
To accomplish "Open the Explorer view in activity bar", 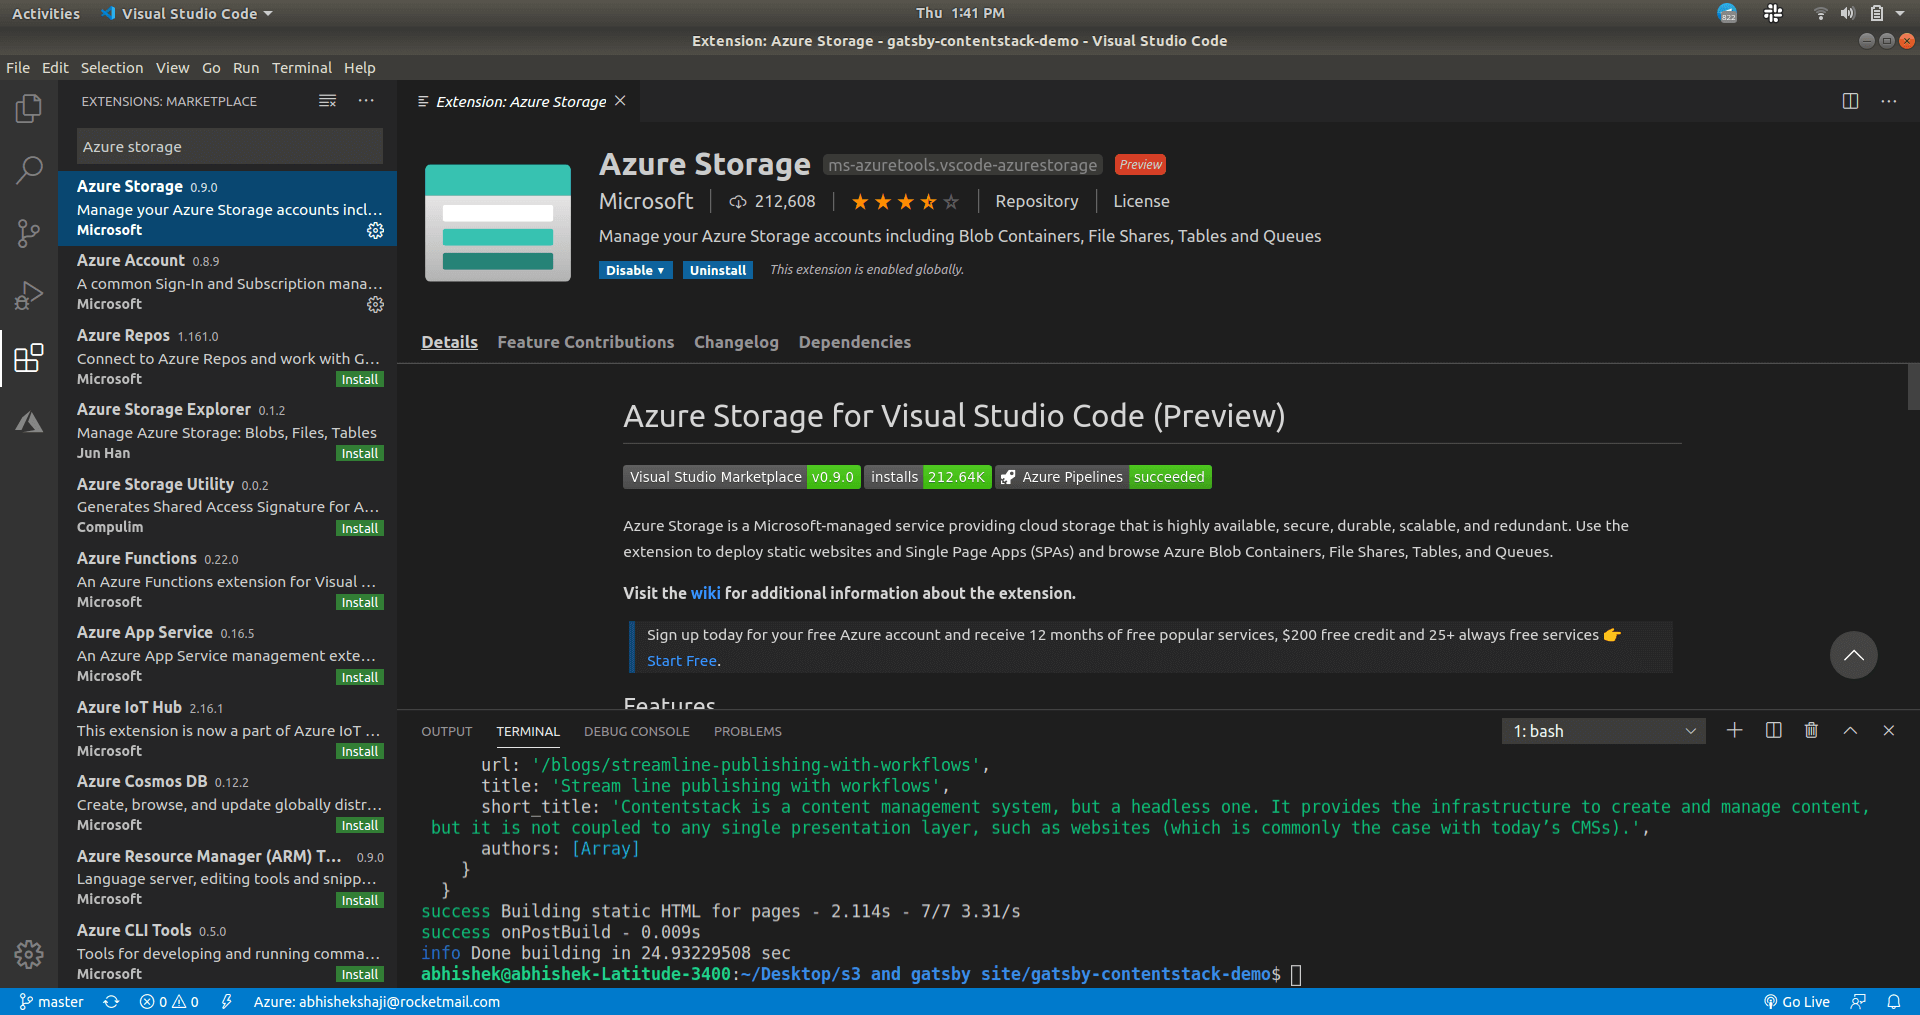I will click(29, 108).
